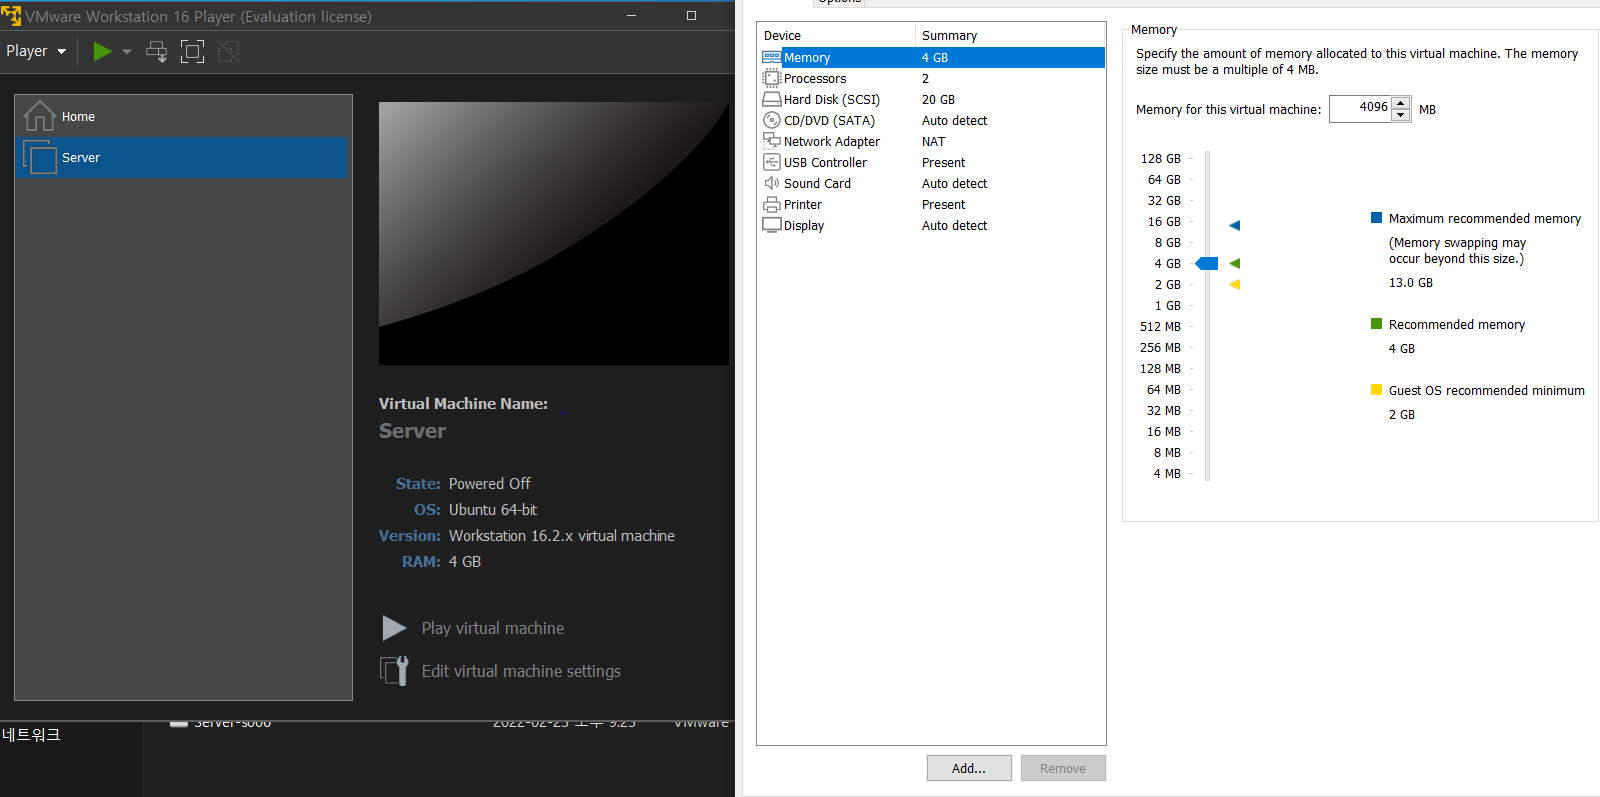Click the Server VM icon in library
This screenshot has height=797, width=1600.
(x=40, y=157)
